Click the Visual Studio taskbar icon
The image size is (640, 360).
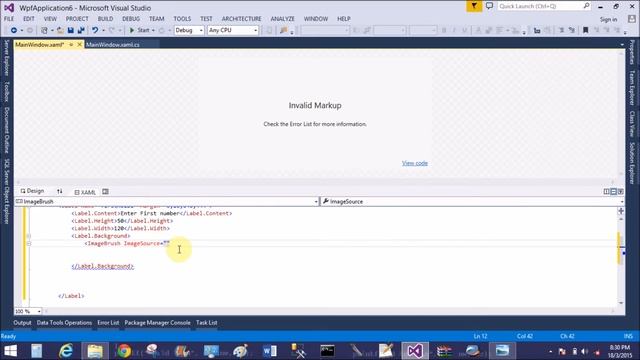pyautogui.click(x=415, y=351)
